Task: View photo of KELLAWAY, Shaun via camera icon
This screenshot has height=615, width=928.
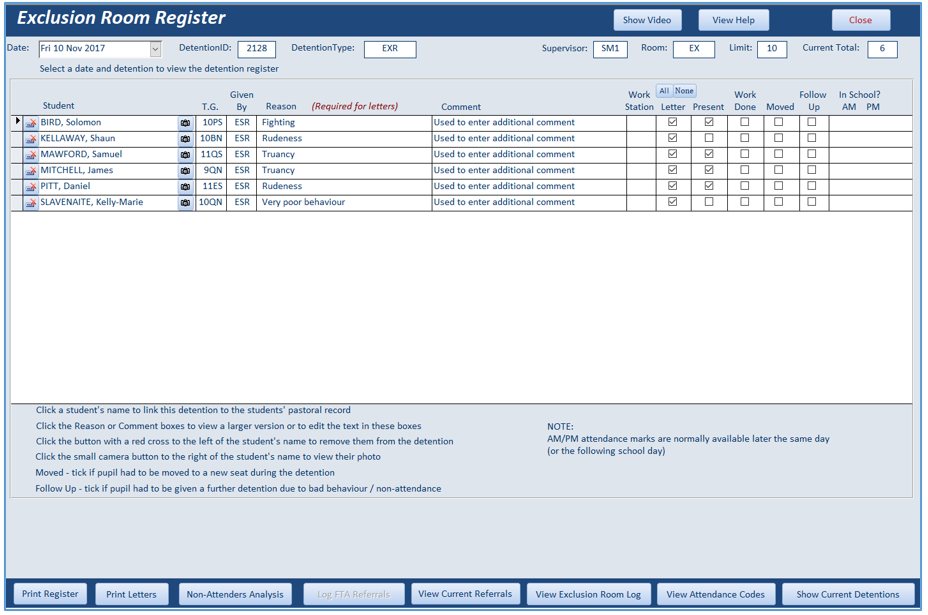Action: click(185, 139)
